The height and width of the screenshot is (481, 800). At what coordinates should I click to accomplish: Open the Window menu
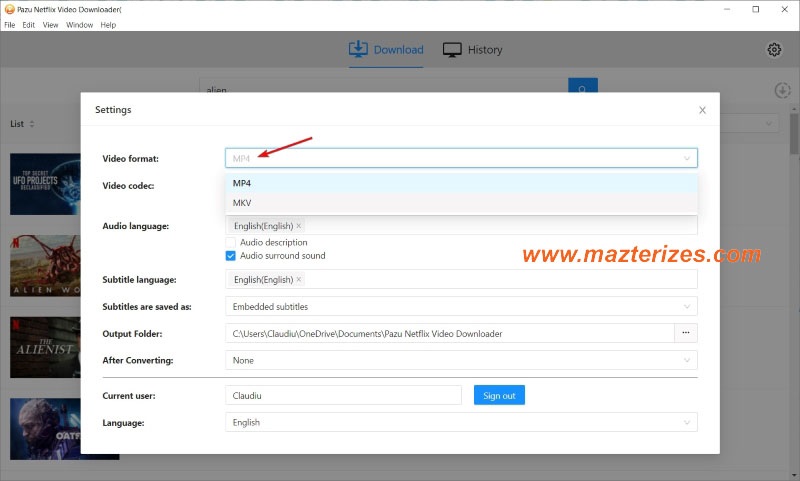coord(80,25)
